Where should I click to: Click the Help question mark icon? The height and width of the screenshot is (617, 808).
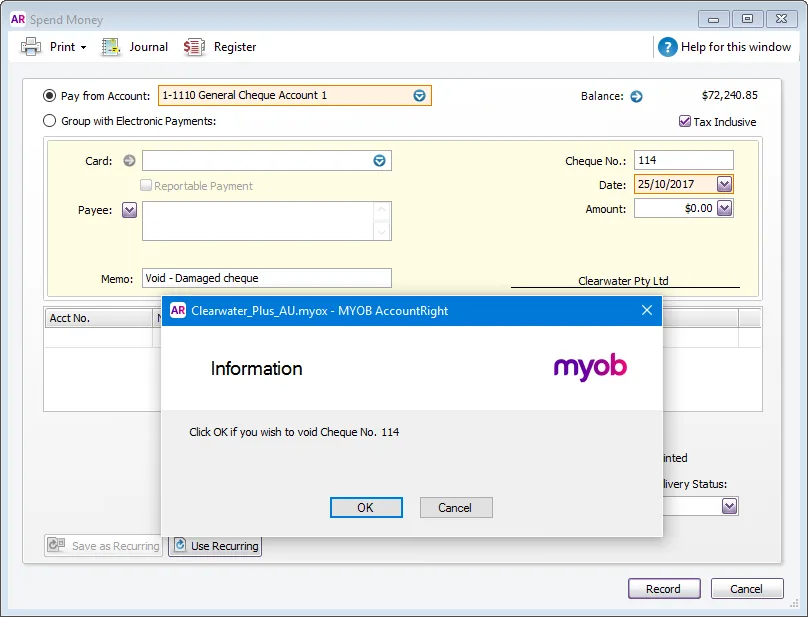coord(667,47)
